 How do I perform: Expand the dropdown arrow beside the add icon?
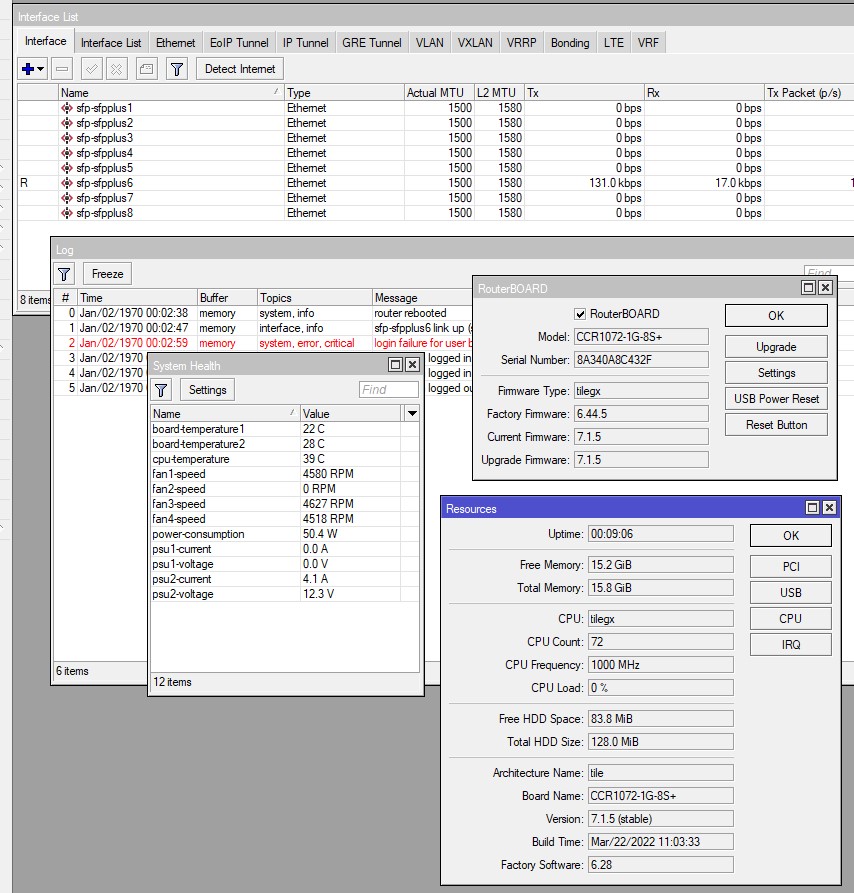click(41, 69)
